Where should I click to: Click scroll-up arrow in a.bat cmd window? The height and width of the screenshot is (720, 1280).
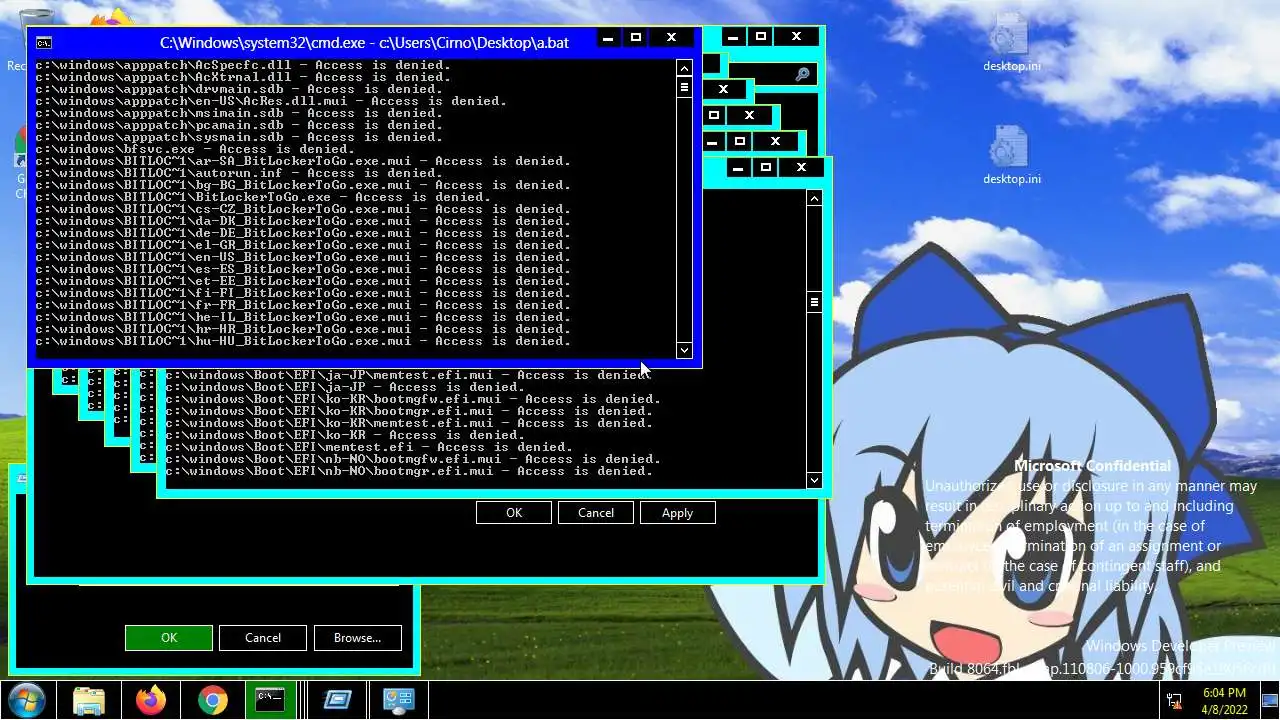pos(684,68)
